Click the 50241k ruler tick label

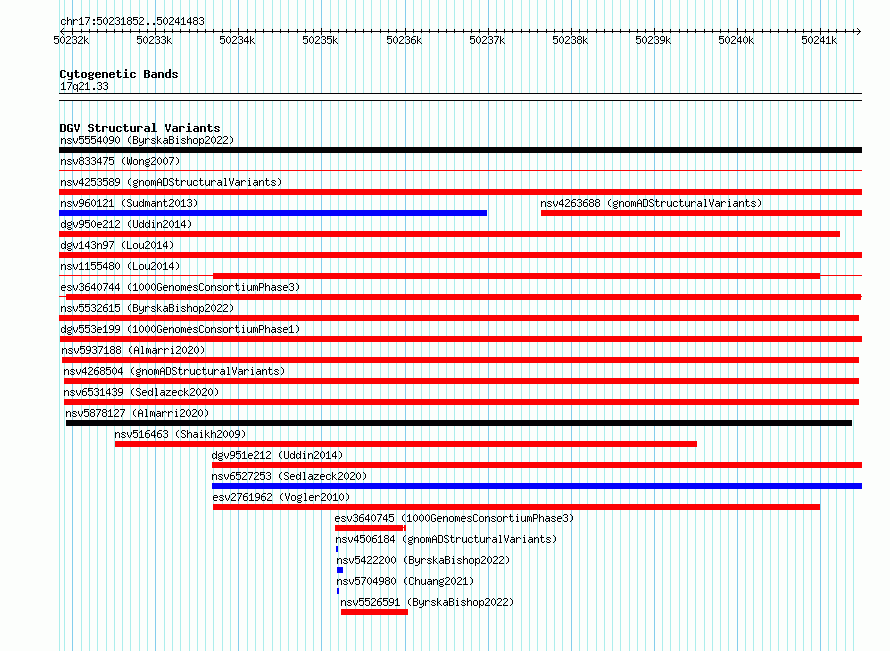click(x=819, y=40)
